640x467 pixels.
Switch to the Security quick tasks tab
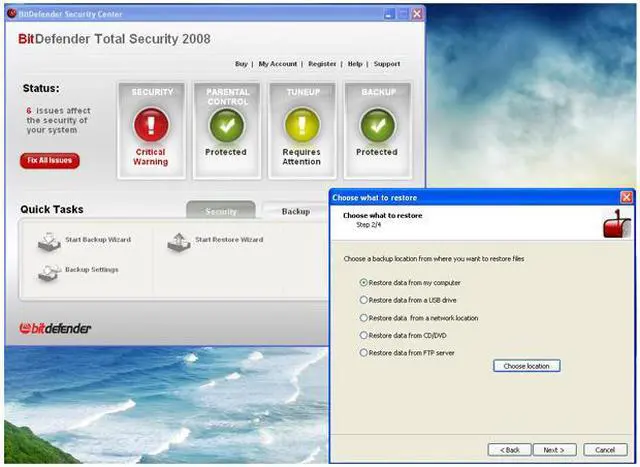click(221, 211)
